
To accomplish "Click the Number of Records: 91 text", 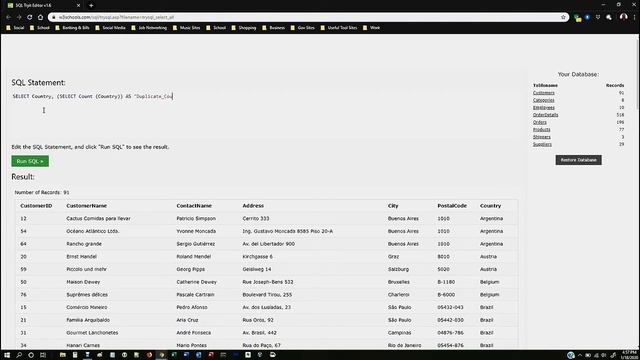I will (42, 192).
